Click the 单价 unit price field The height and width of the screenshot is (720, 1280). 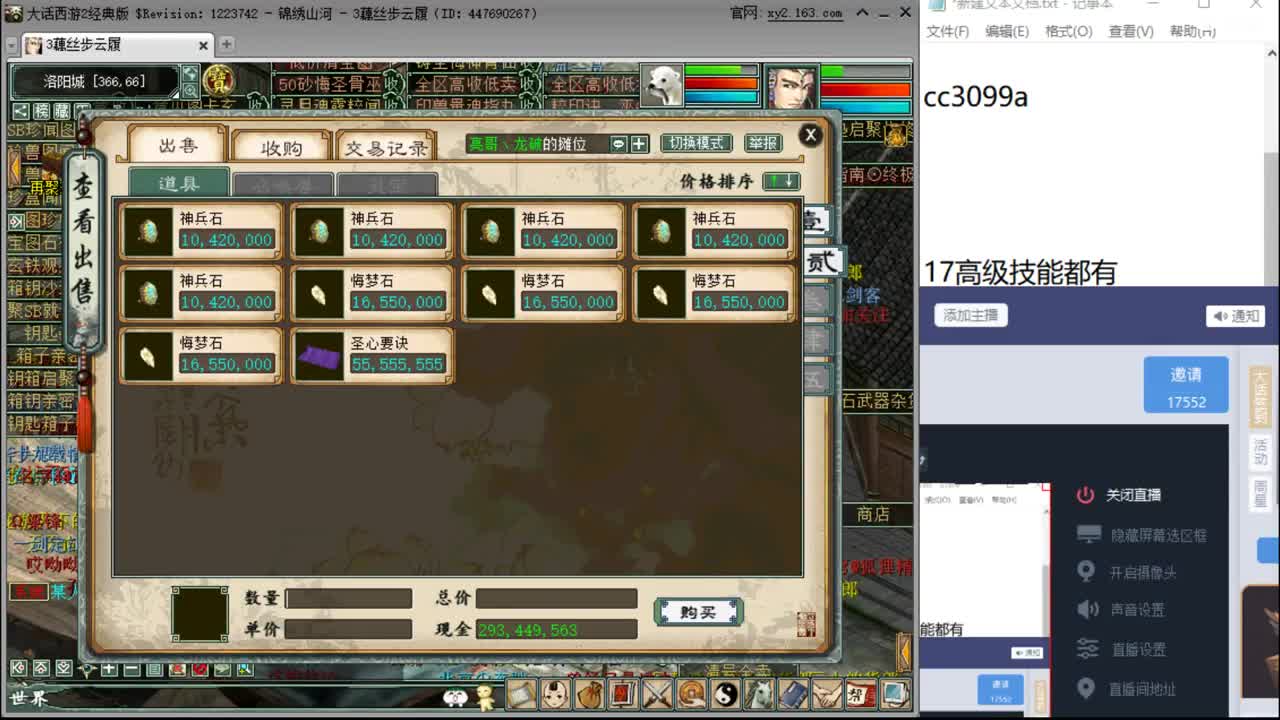click(x=348, y=629)
